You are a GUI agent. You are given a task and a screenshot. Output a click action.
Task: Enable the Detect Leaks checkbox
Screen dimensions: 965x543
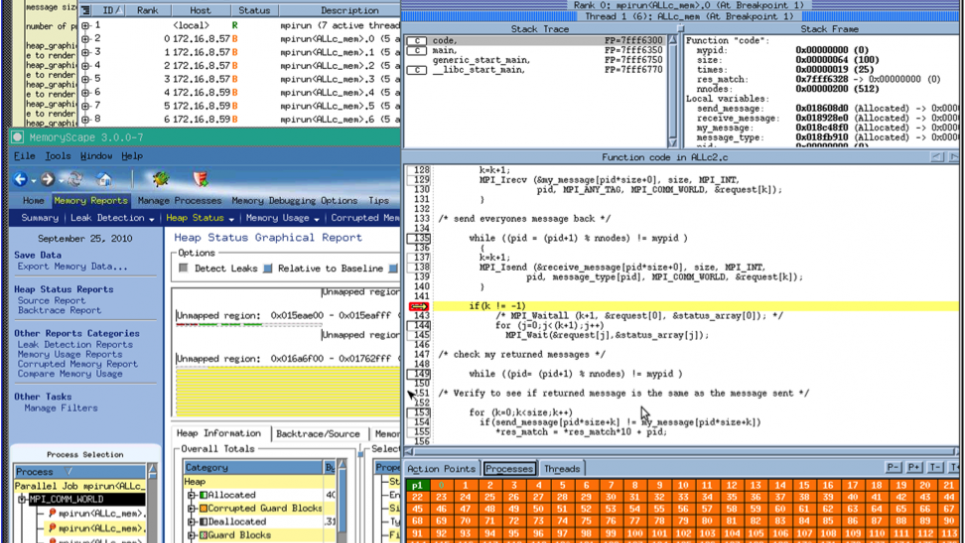click(183, 268)
